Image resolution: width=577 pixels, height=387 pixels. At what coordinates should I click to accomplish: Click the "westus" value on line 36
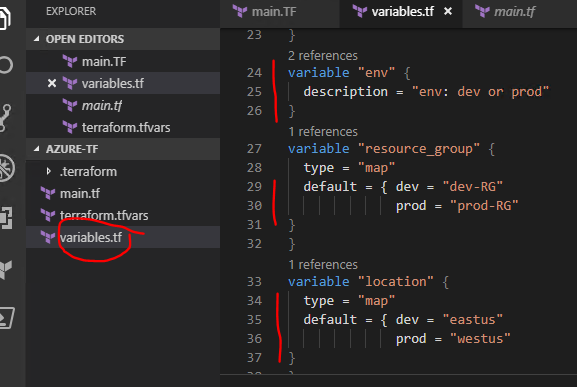(x=480, y=339)
